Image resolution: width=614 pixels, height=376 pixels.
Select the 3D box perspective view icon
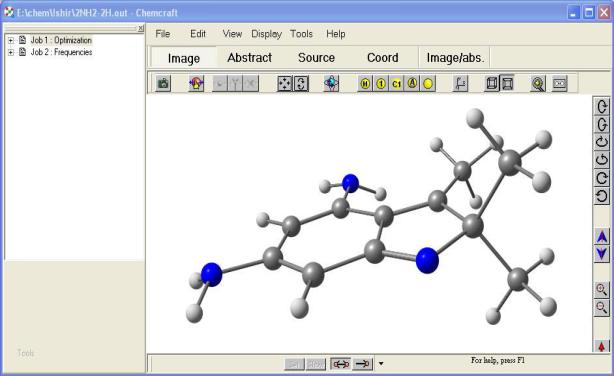click(491, 83)
